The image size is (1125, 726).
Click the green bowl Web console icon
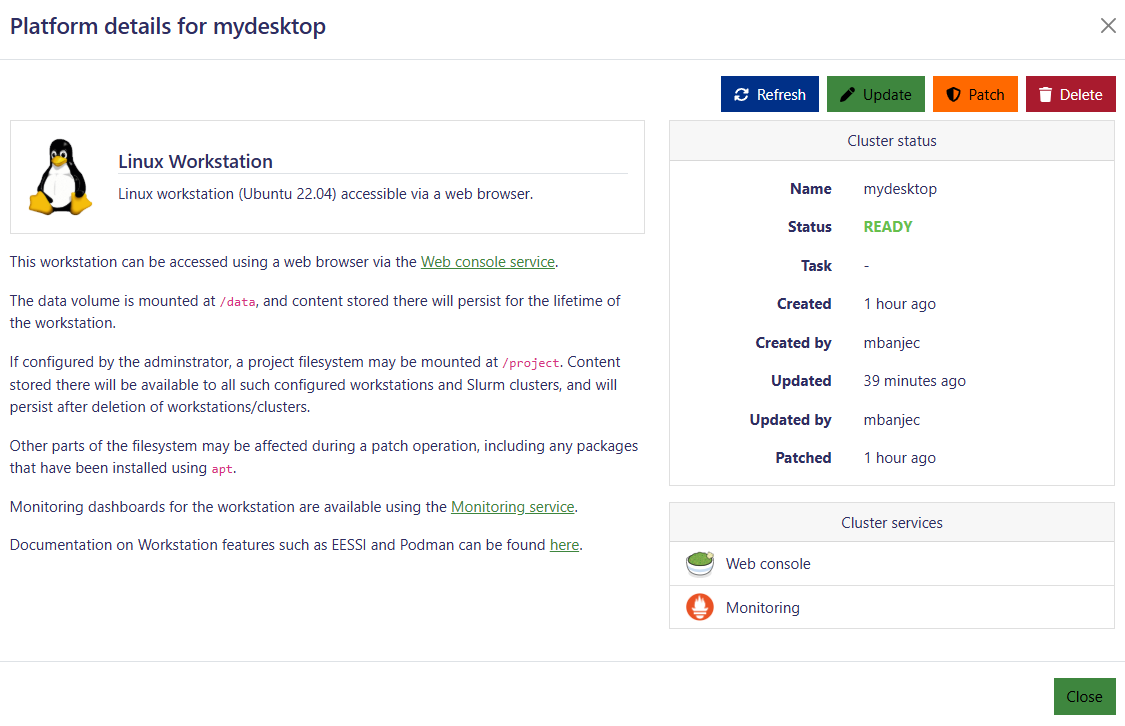click(x=700, y=564)
